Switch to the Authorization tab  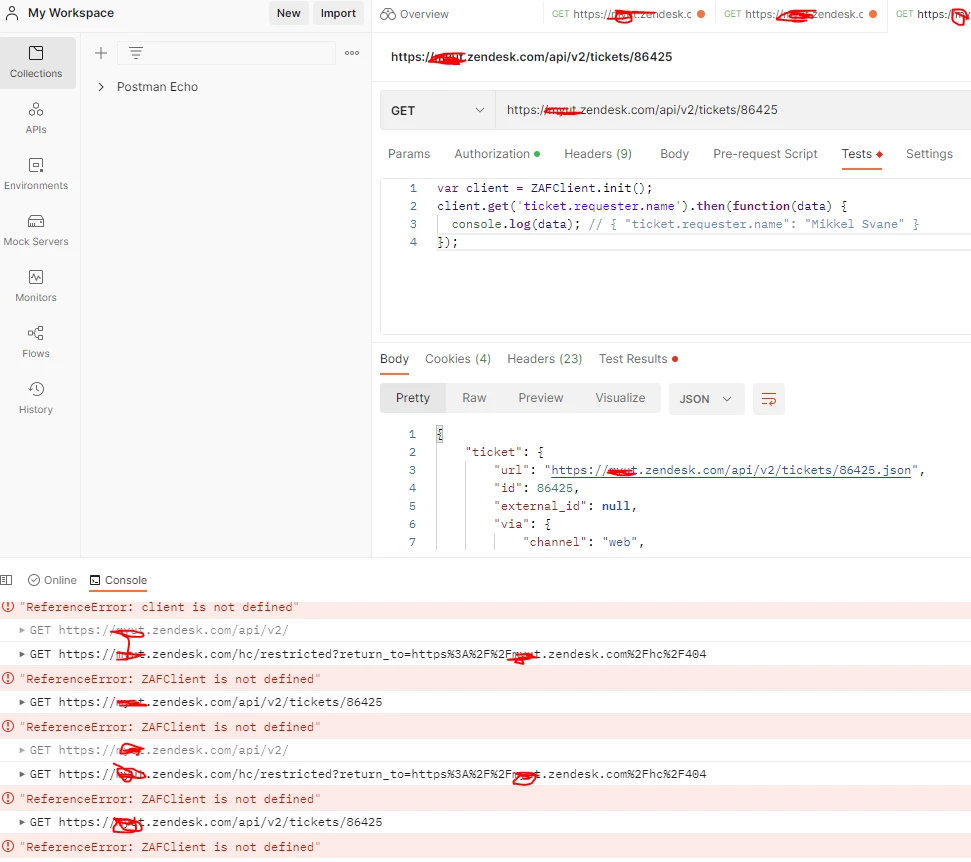pyautogui.click(x=497, y=154)
